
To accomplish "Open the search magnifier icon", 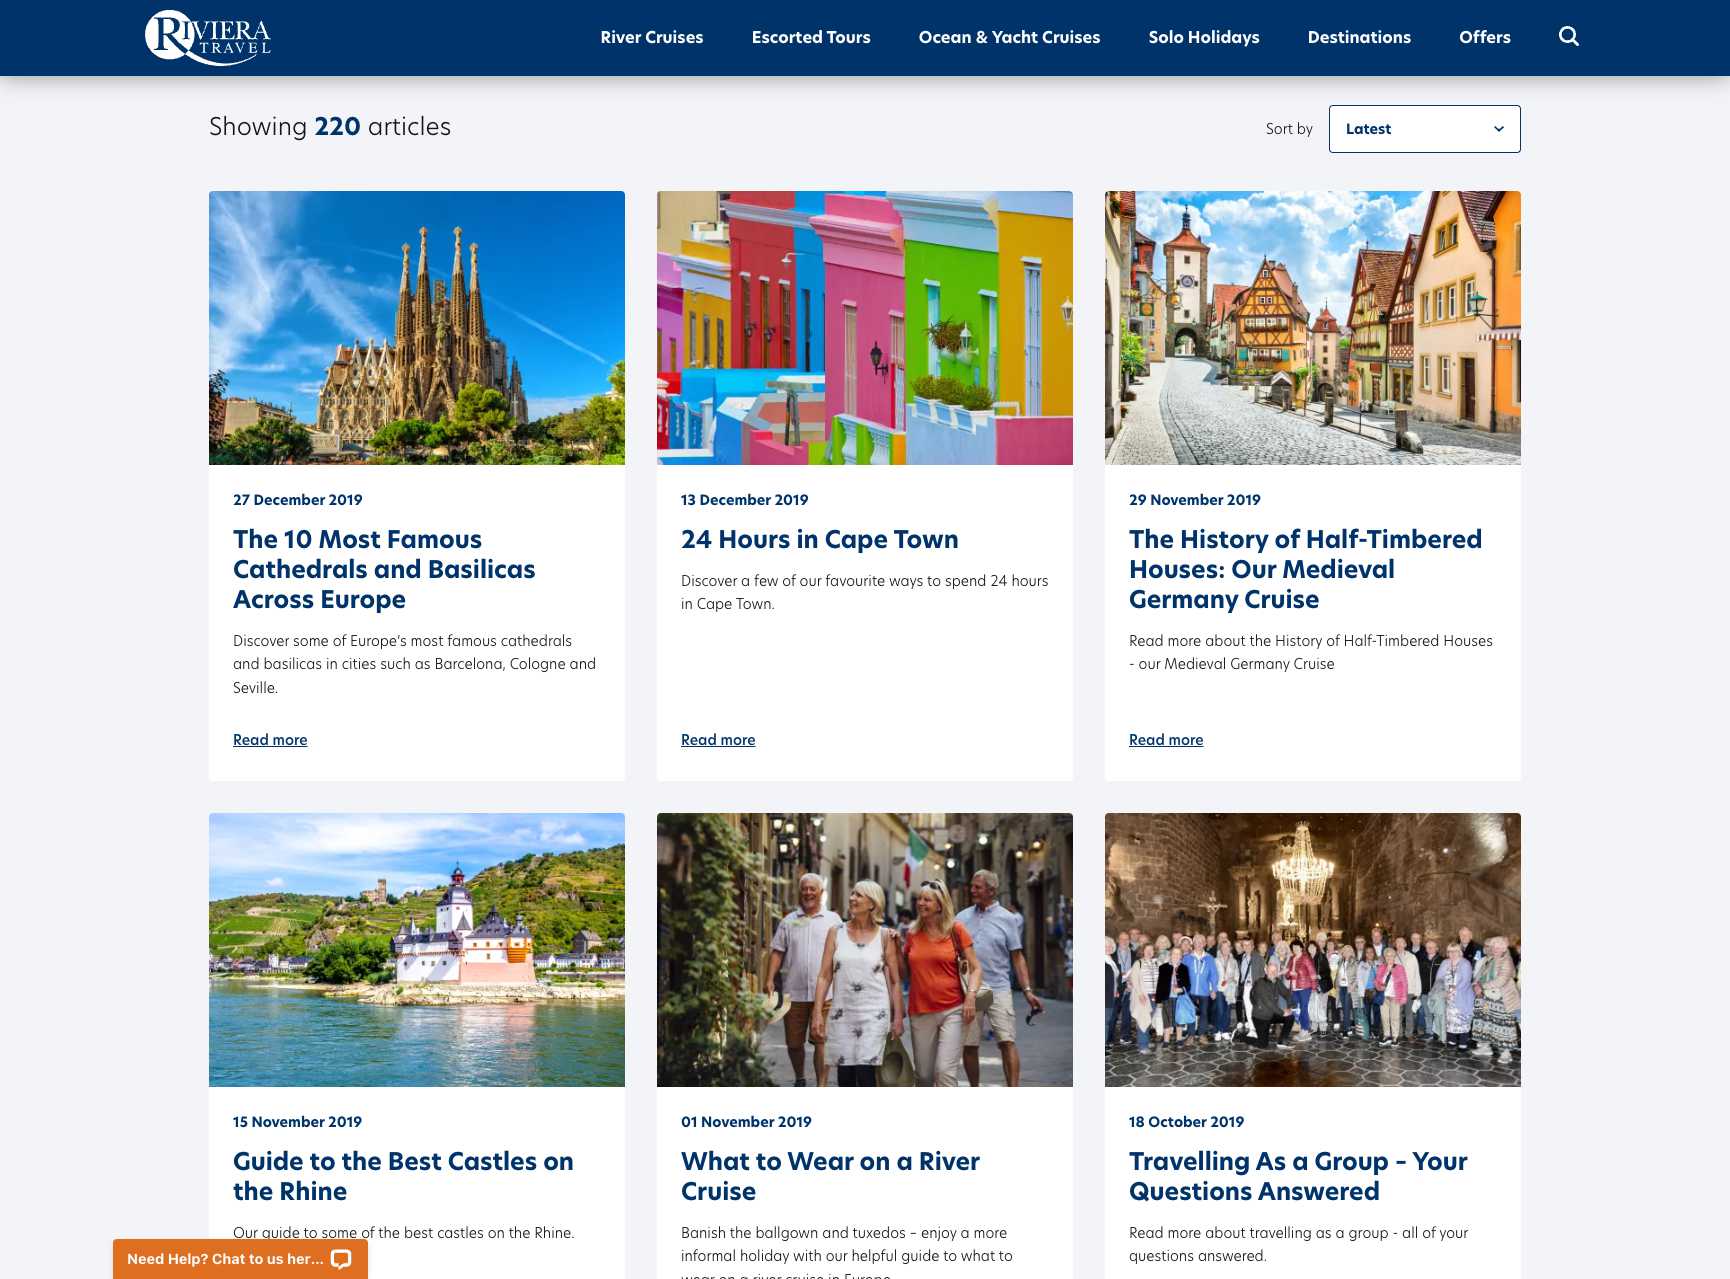I will [x=1568, y=37].
